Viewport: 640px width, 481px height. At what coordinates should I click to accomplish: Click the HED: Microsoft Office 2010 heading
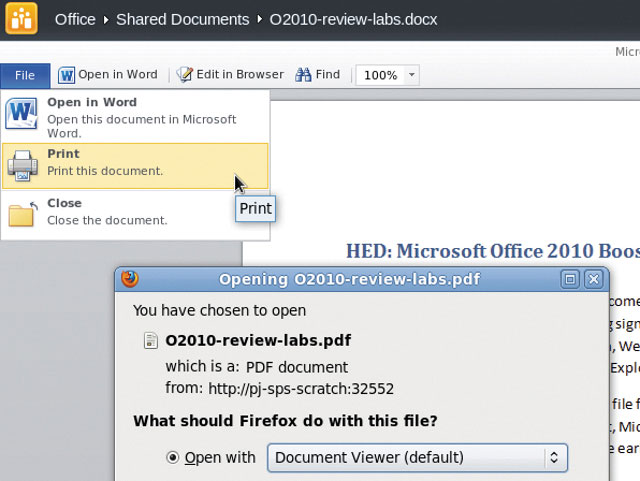tap(493, 251)
